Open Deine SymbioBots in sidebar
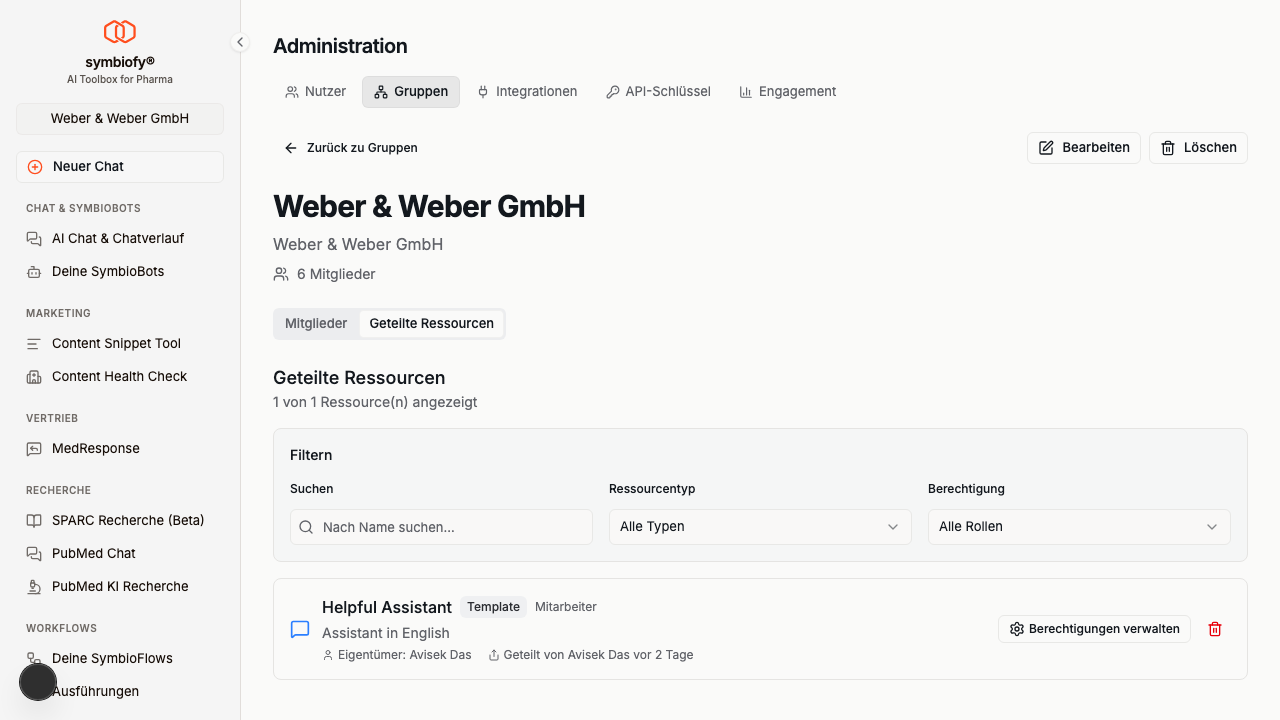The width and height of the screenshot is (1280, 720). point(108,272)
